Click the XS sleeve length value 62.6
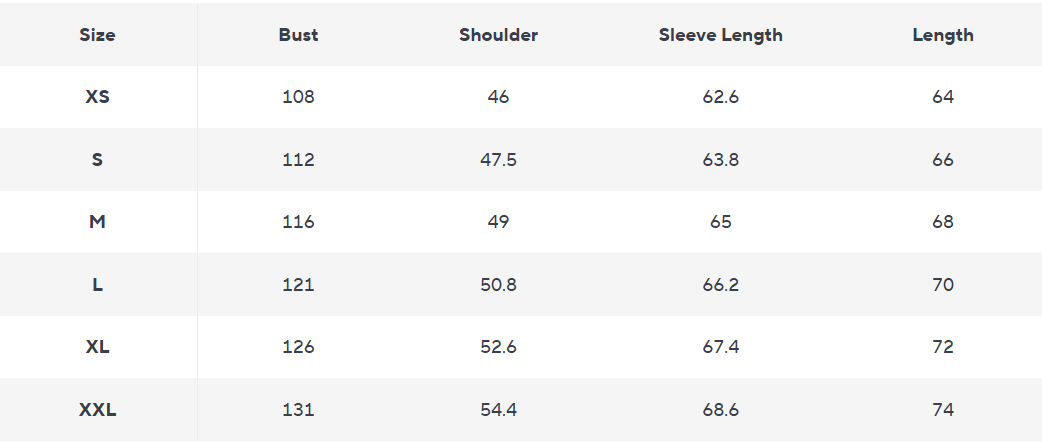The height and width of the screenshot is (442, 1042). [720, 97]
